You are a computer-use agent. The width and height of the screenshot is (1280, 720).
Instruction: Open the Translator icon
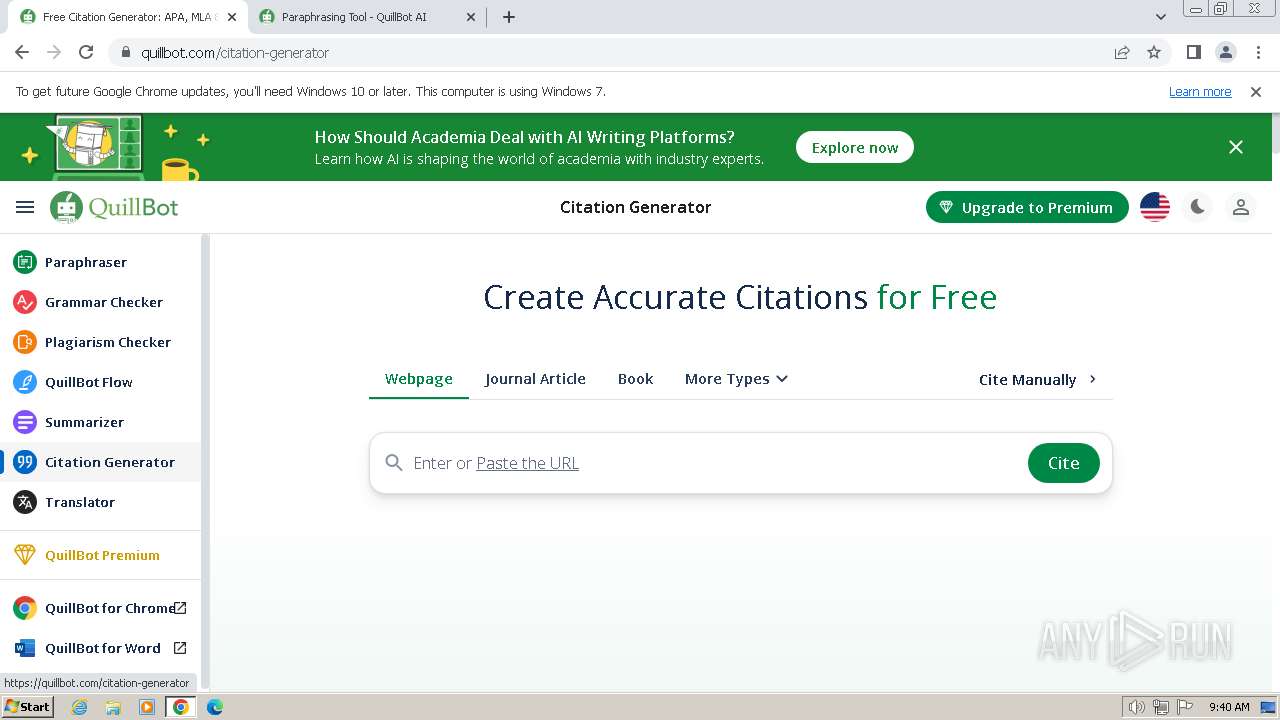[x=25, y=502]
